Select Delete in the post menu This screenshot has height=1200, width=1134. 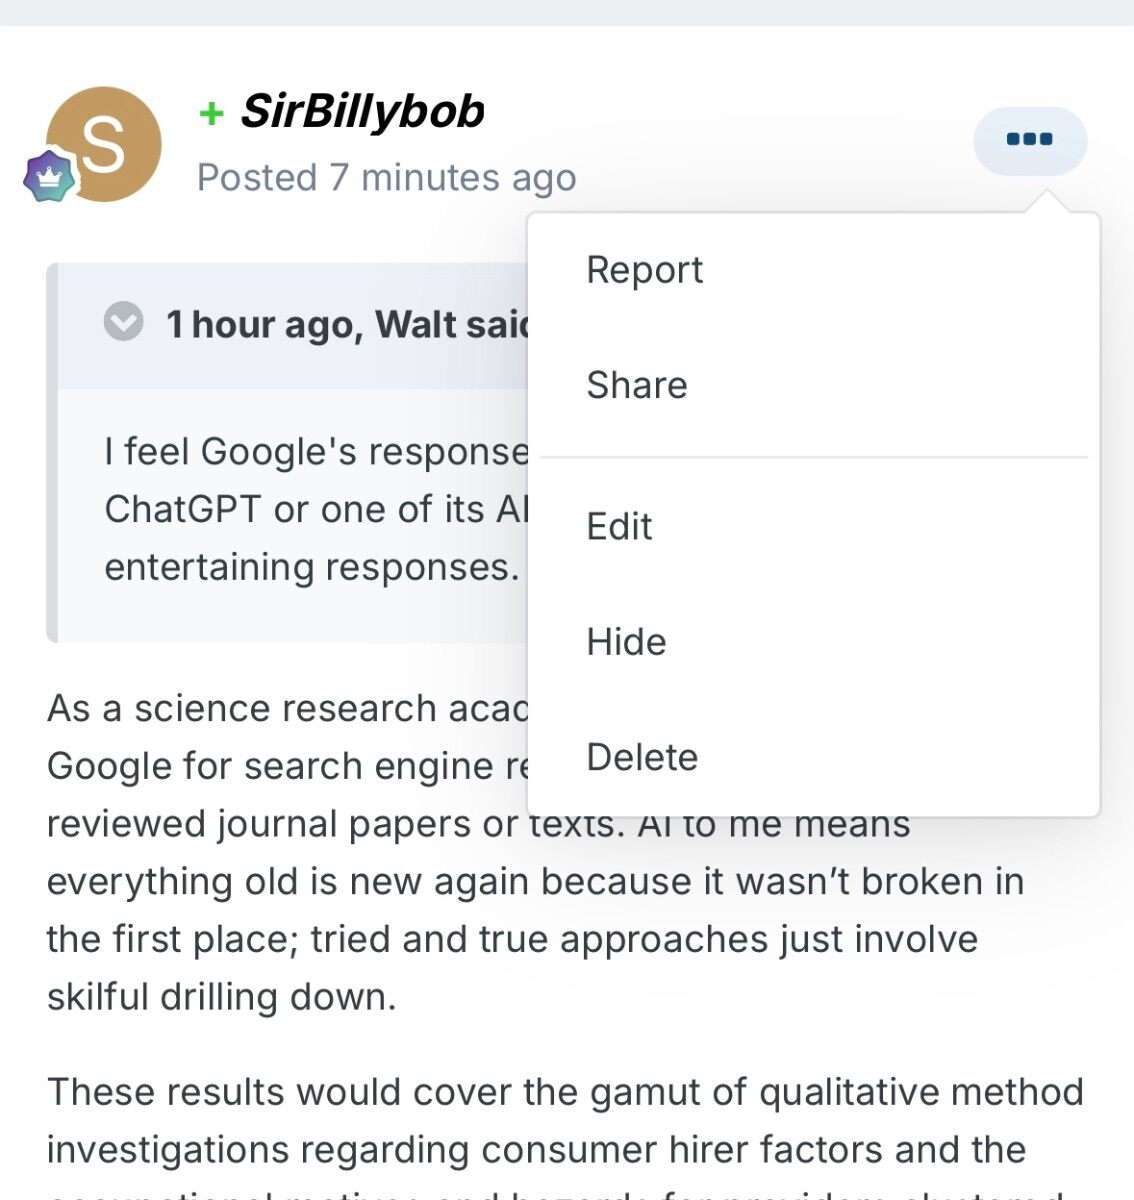642,757
